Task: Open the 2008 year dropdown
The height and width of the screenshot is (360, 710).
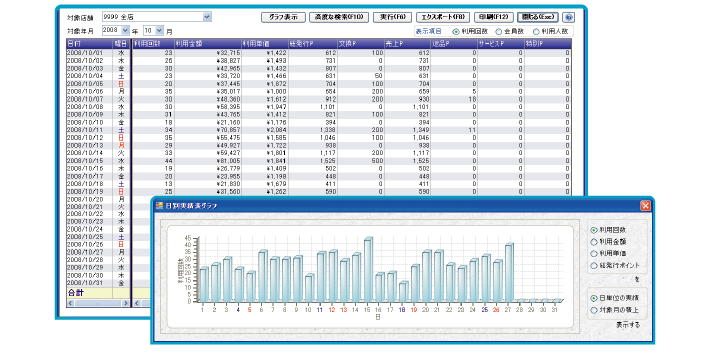Action: (x=125, y=30)
